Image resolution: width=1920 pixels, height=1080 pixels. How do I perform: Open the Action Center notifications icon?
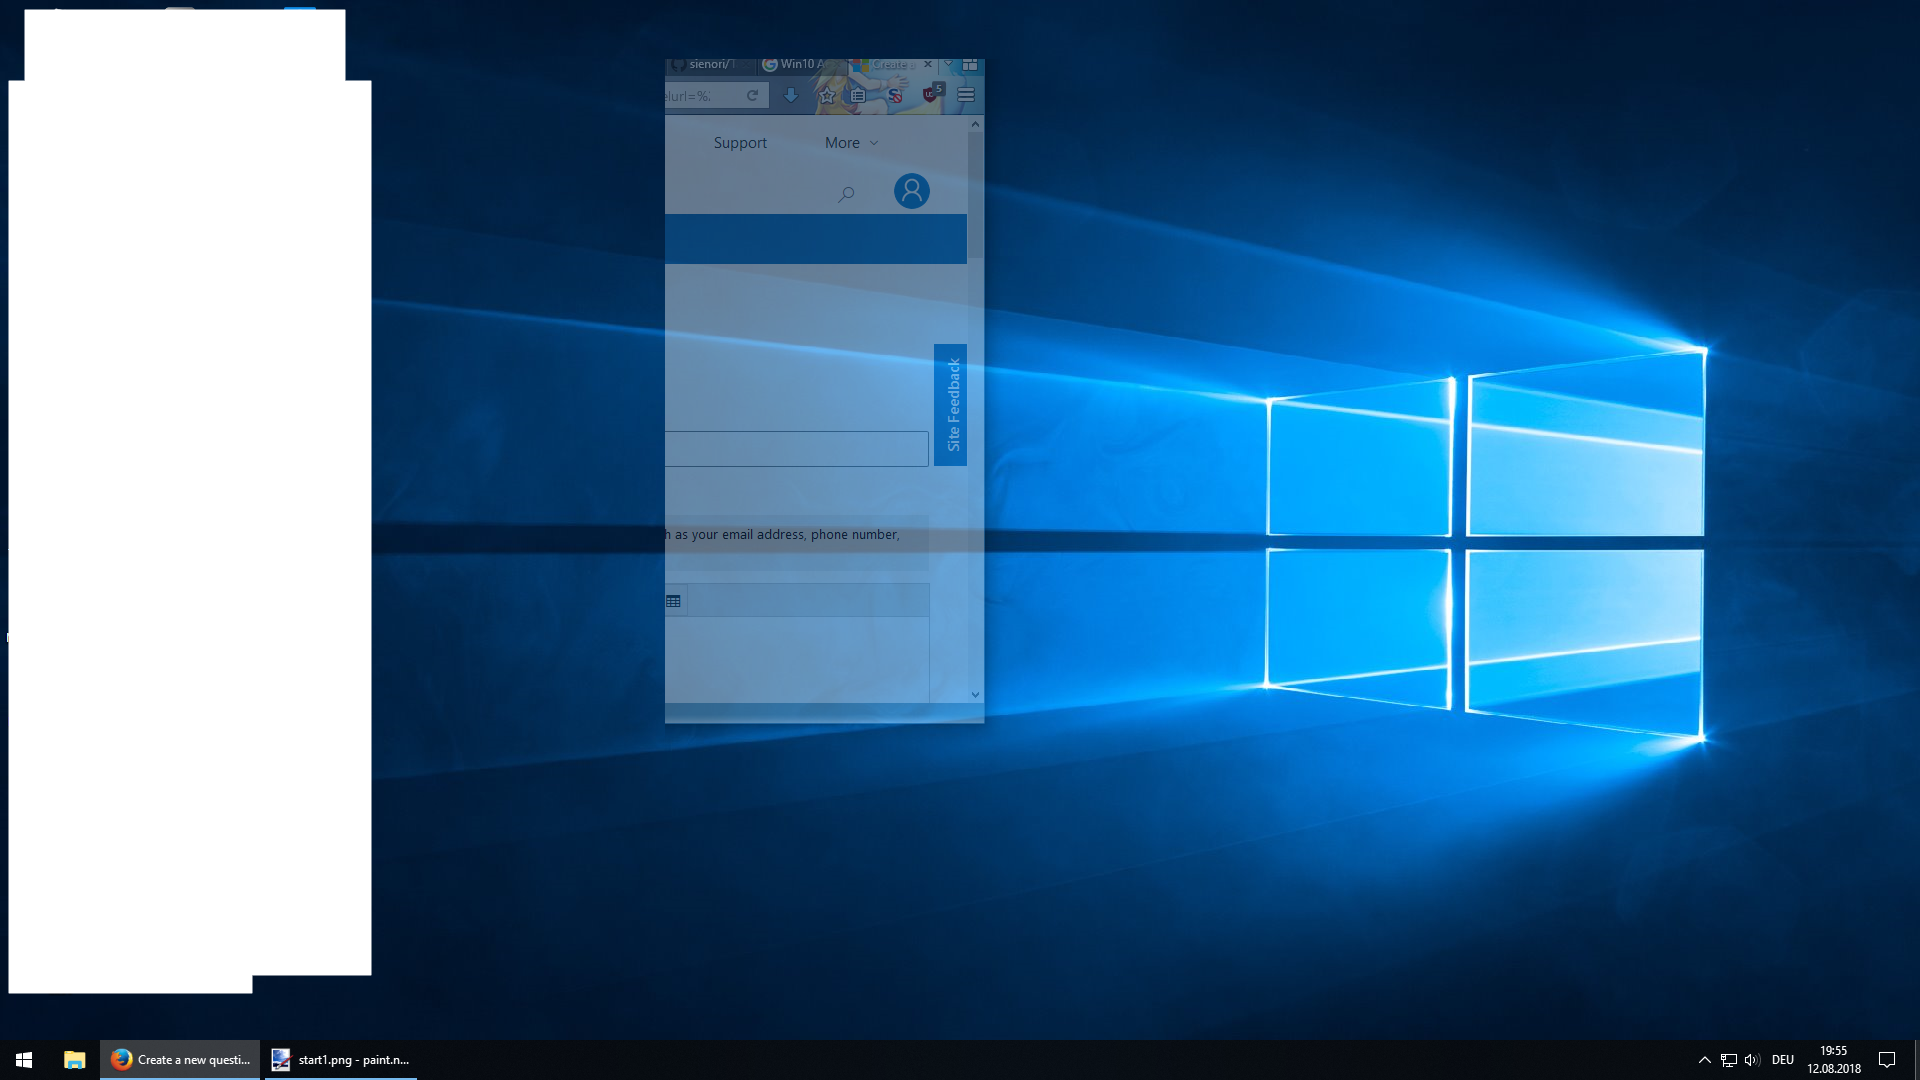click(x=1887, y=1060)
